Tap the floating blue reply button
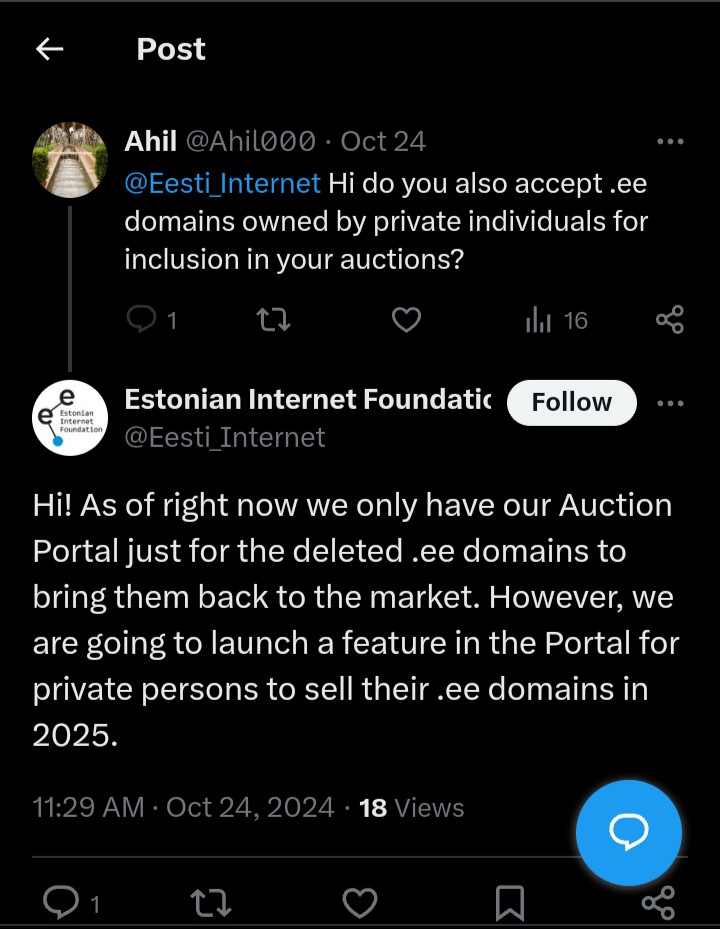 pos(629,832)
